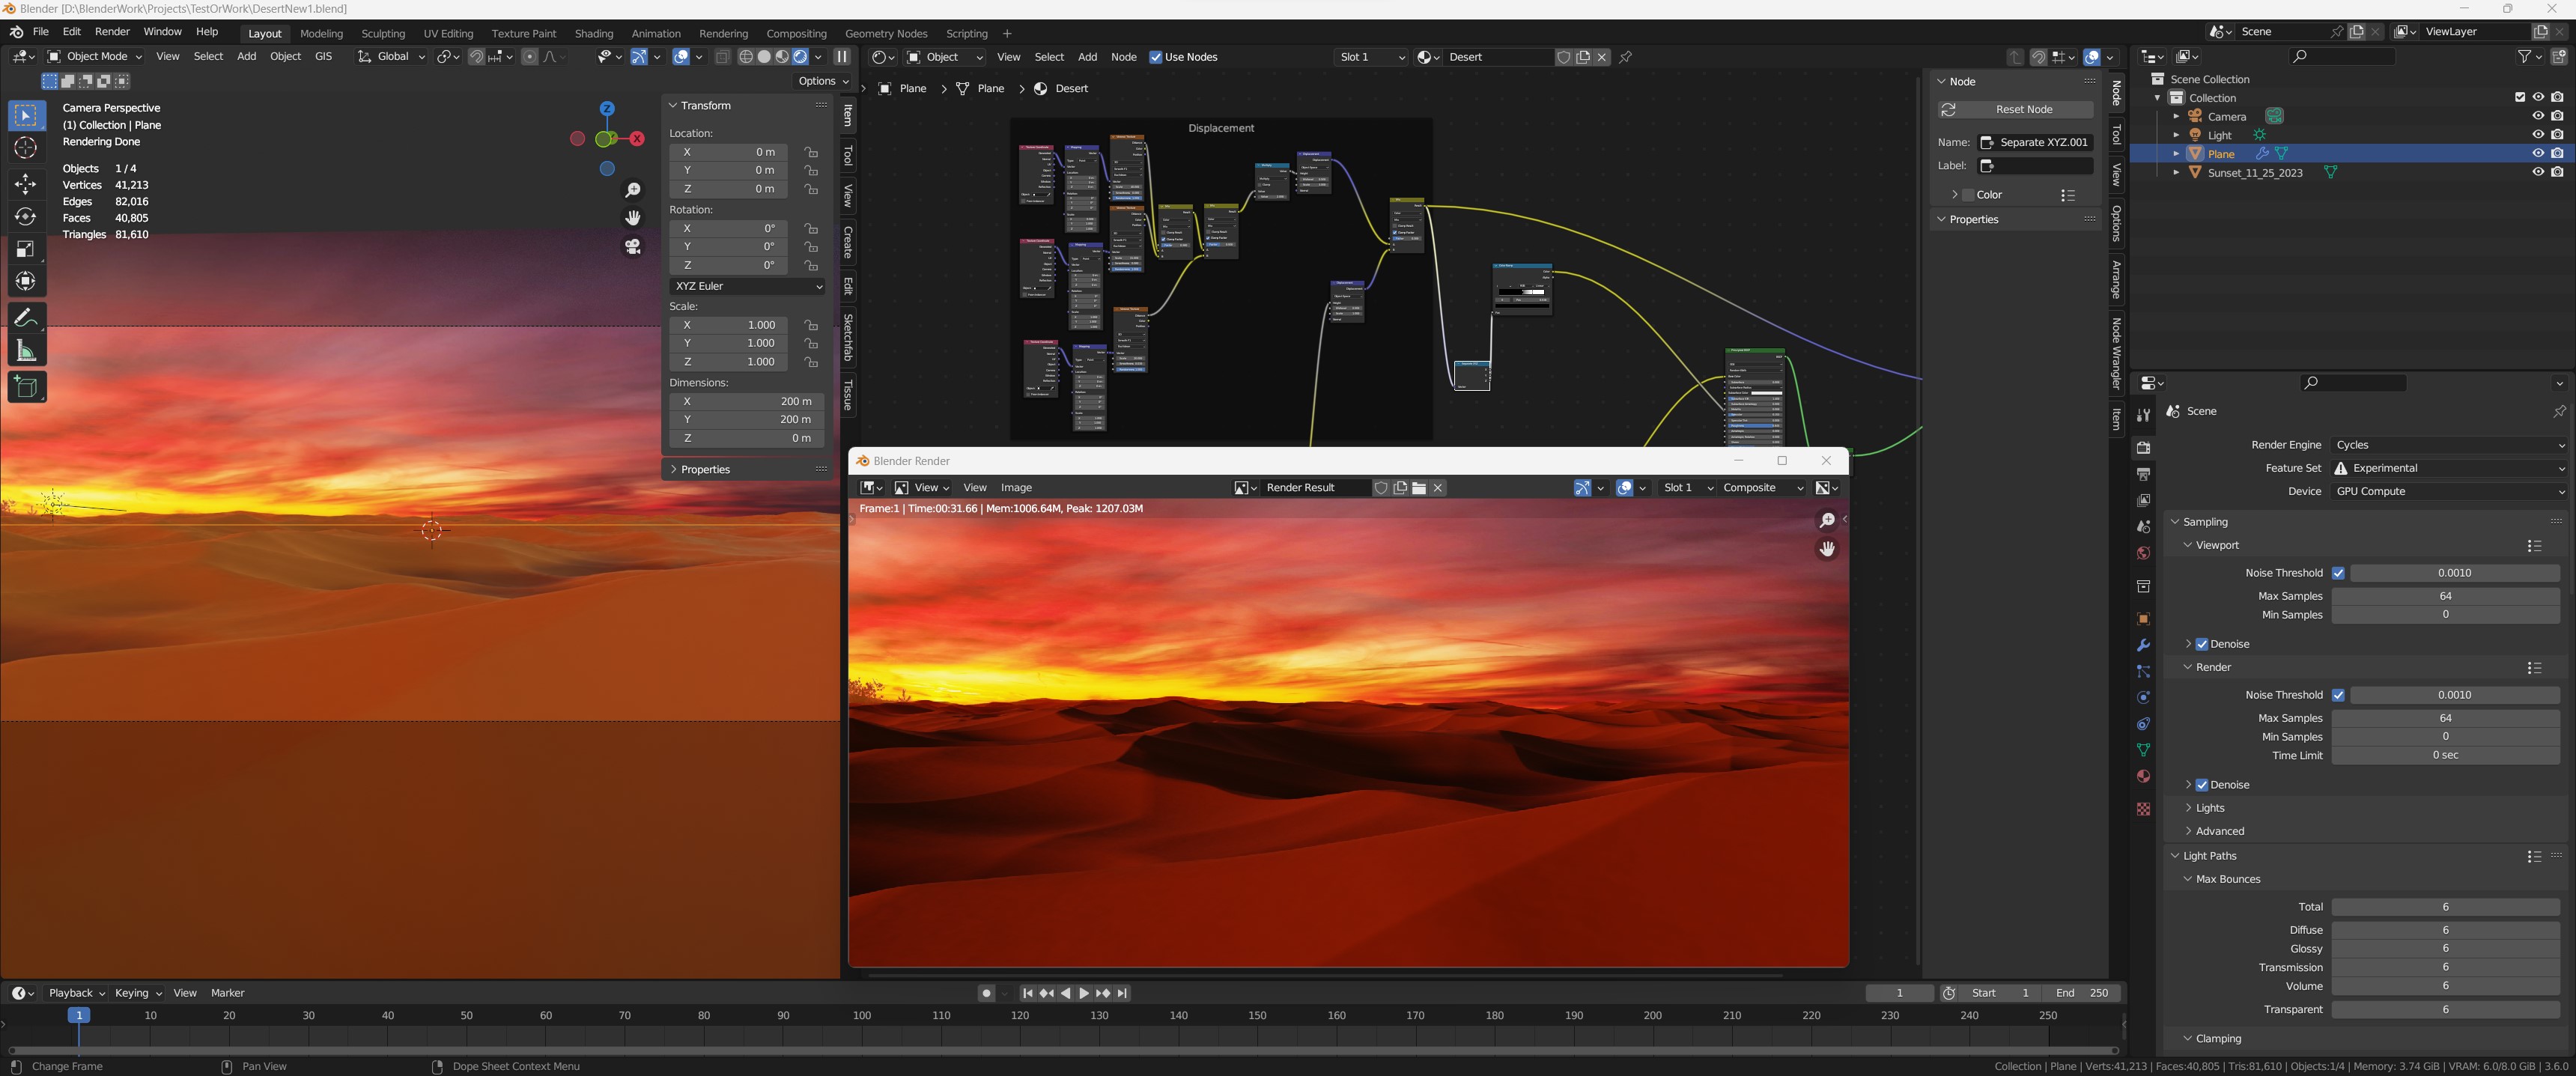2576x1076 pixels.
Task: Click End frame 250 field
Action: tap(2082, 993)
